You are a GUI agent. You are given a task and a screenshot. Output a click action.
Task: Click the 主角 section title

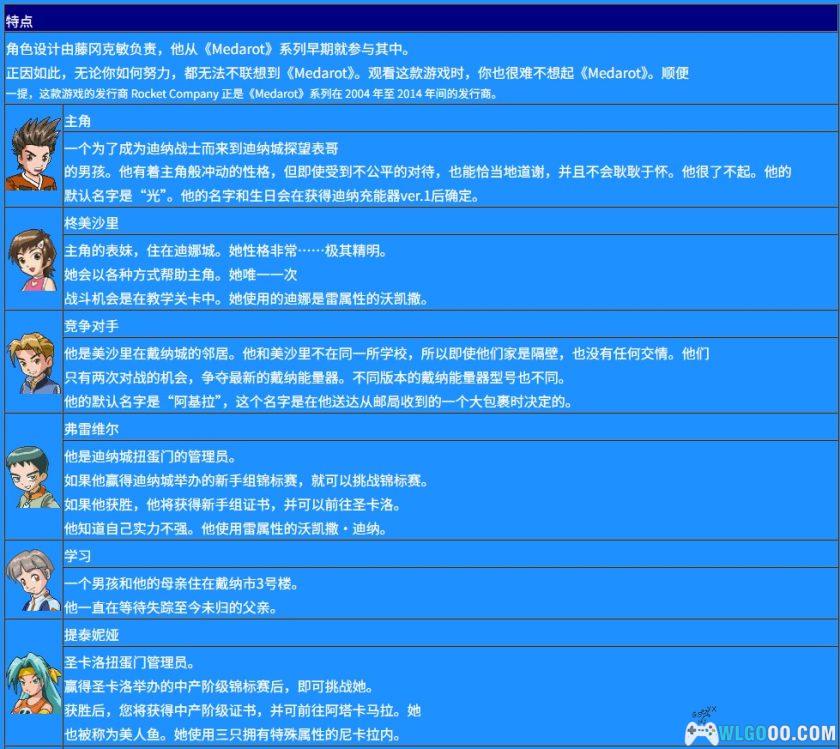tap(78, 119)
